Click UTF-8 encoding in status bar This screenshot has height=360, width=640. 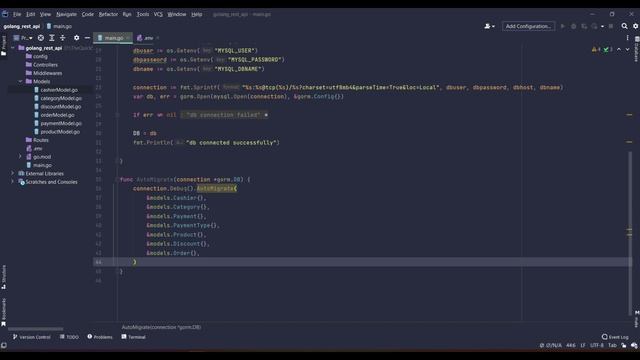click(596, 345)
